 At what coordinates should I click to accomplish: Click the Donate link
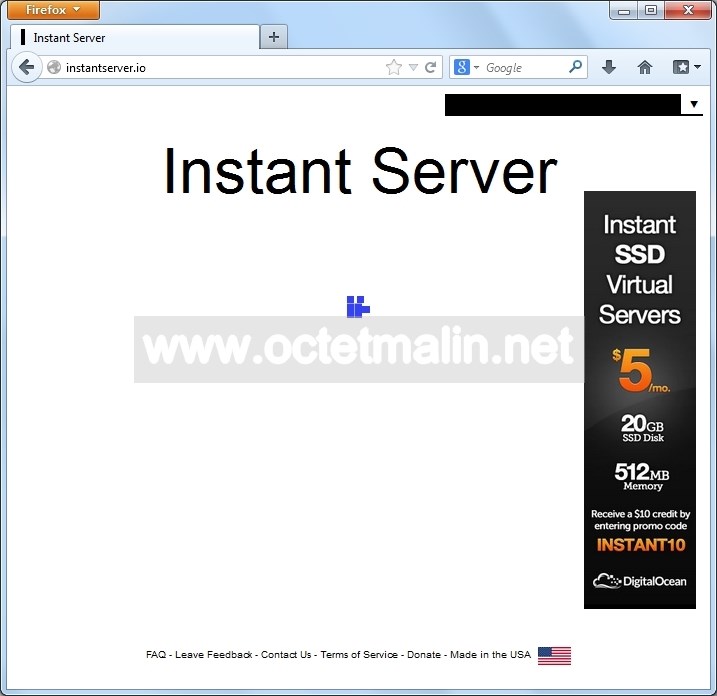pos(424,654)
